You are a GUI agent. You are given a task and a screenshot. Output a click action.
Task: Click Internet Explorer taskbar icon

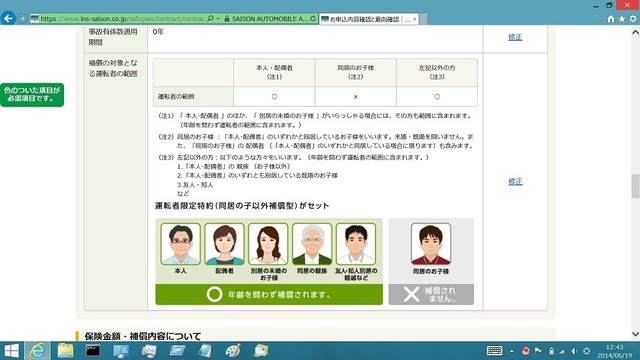[x=38, y=351]
